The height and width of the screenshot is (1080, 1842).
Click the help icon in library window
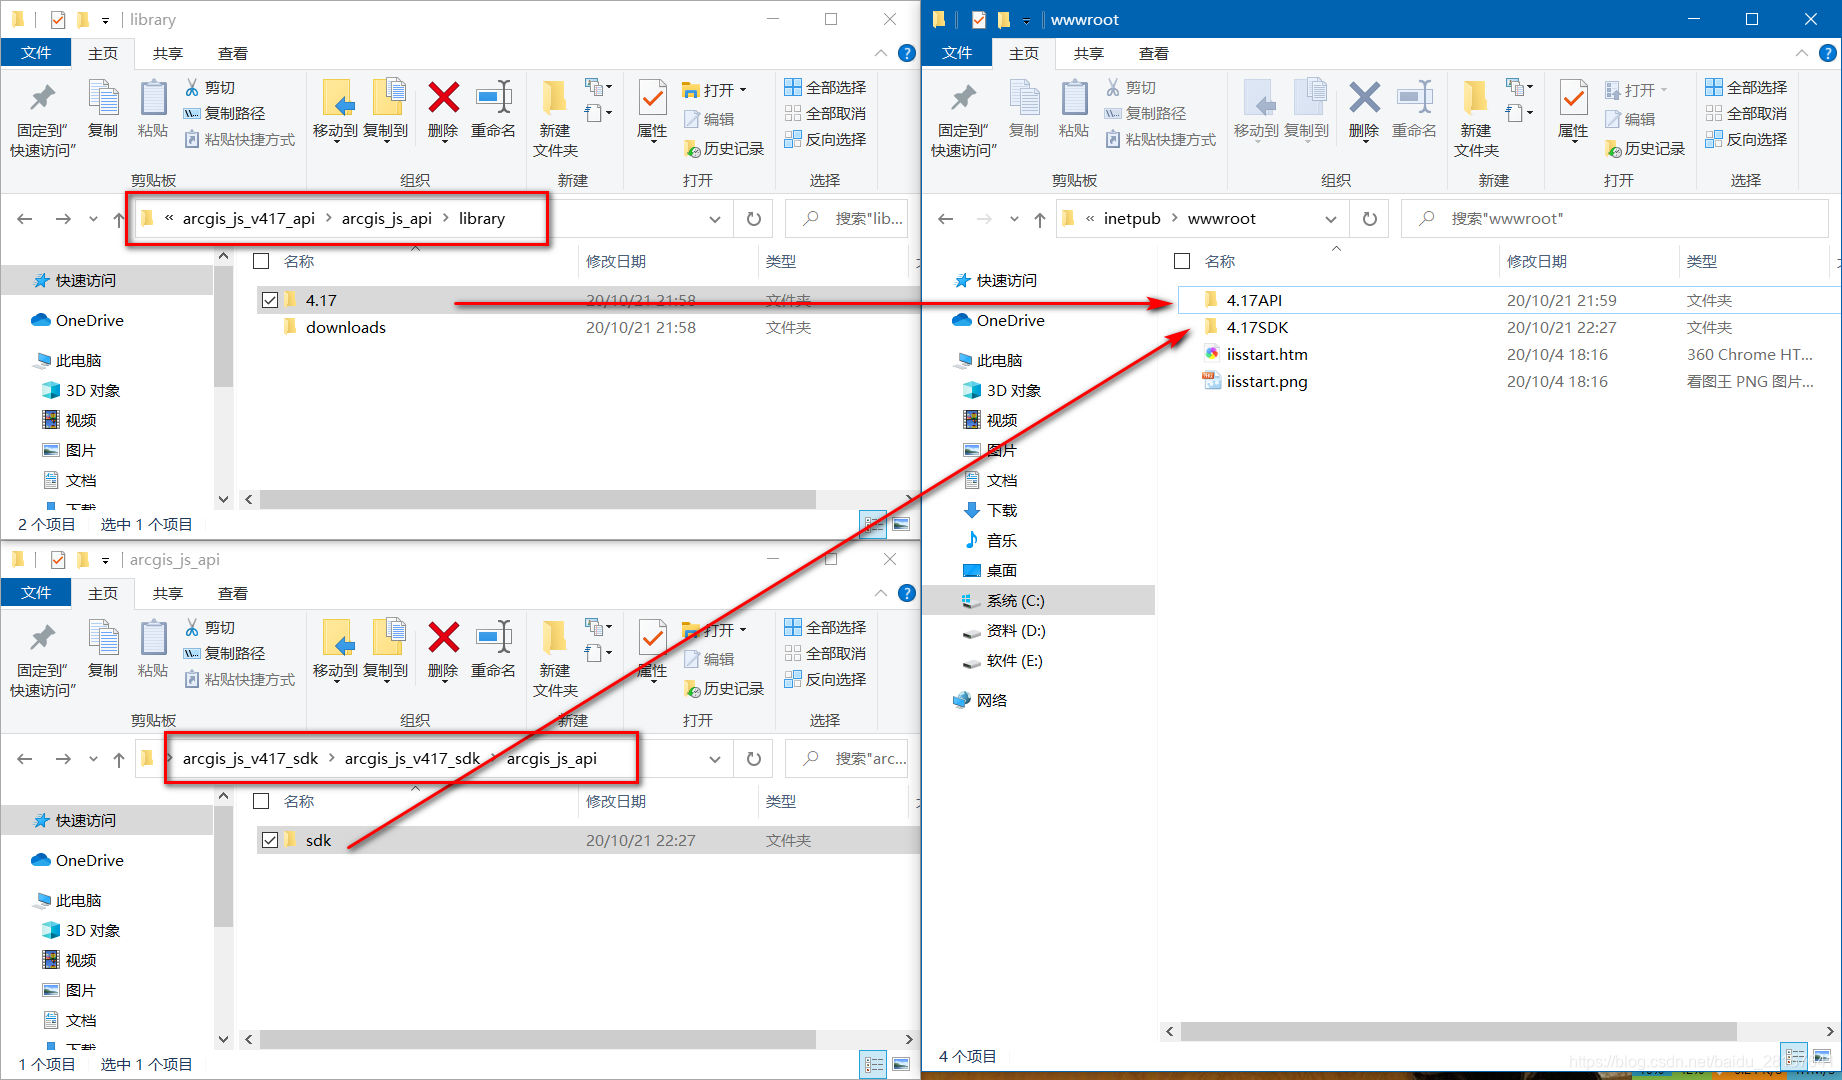(907, 53)
